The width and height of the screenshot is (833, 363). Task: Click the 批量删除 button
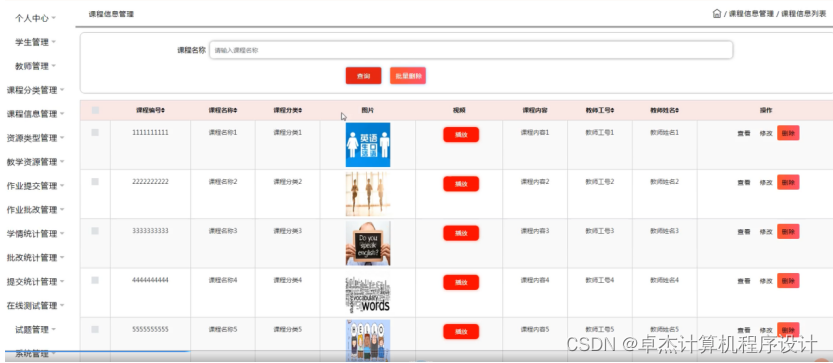[x=408, y=76]
